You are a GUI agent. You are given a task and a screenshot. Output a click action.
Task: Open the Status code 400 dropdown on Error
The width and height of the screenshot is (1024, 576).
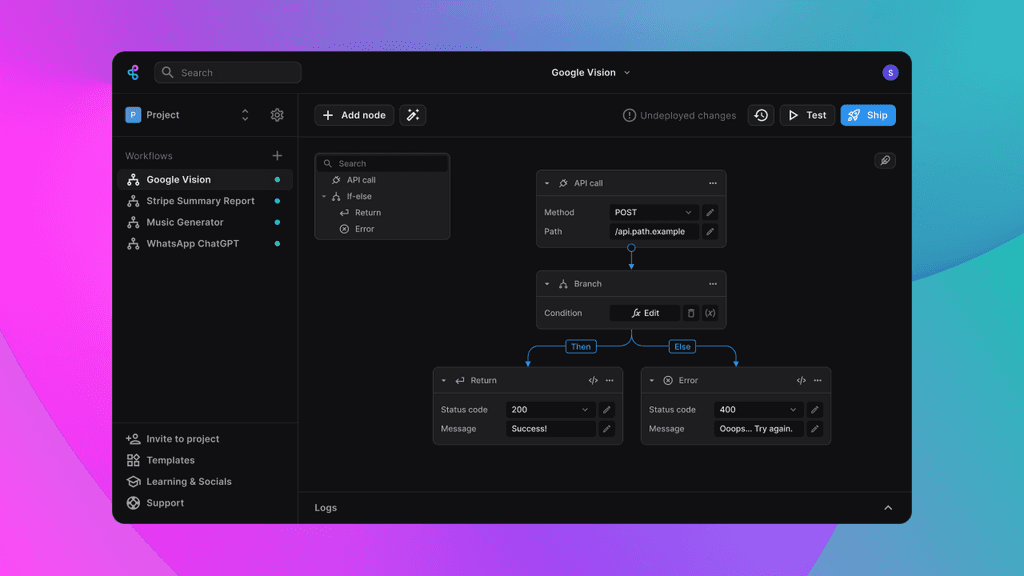pyautogui.click(x=756, y=409)
